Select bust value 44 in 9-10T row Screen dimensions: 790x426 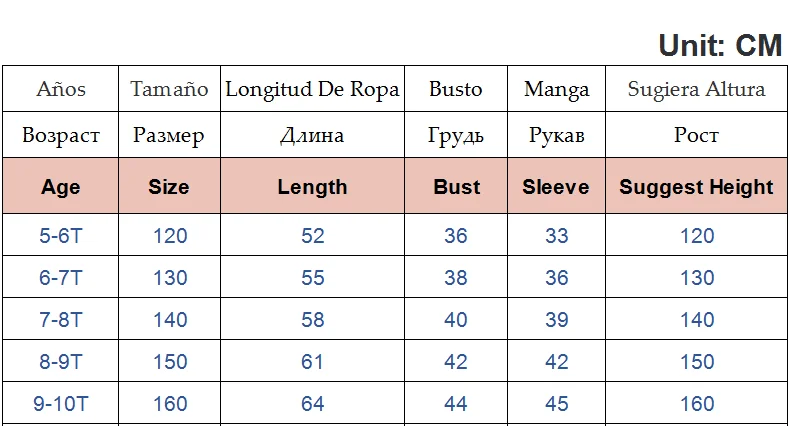456,404
